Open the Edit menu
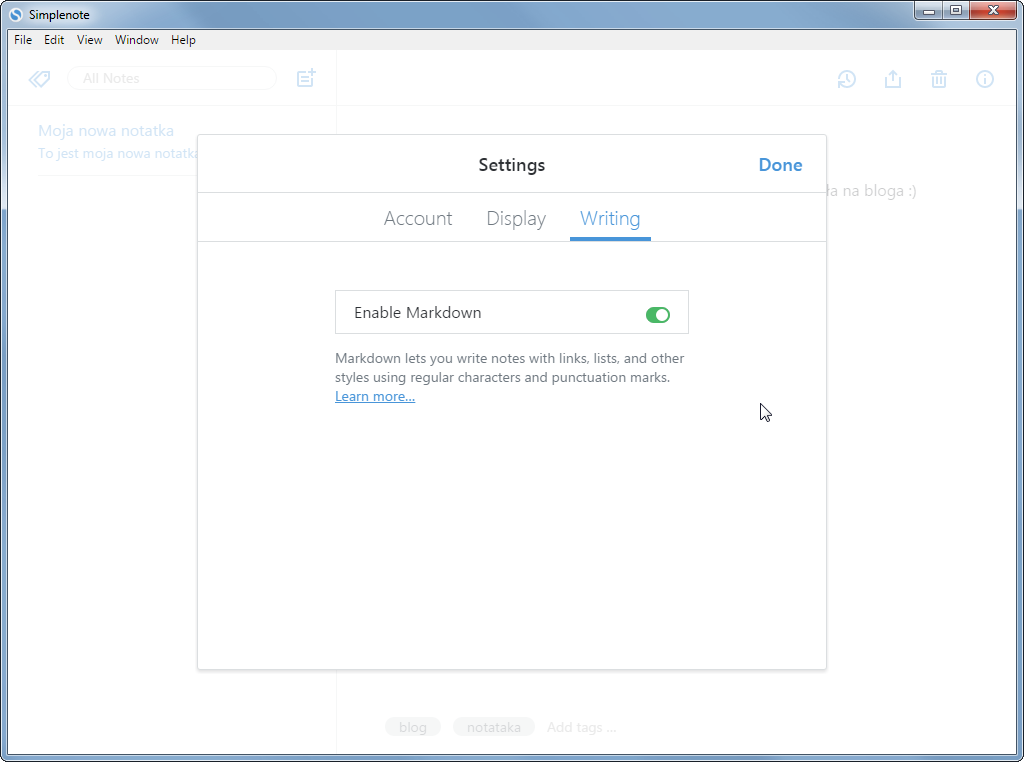The height and width of the screenshot is (762, 1024). coord(54,40)
